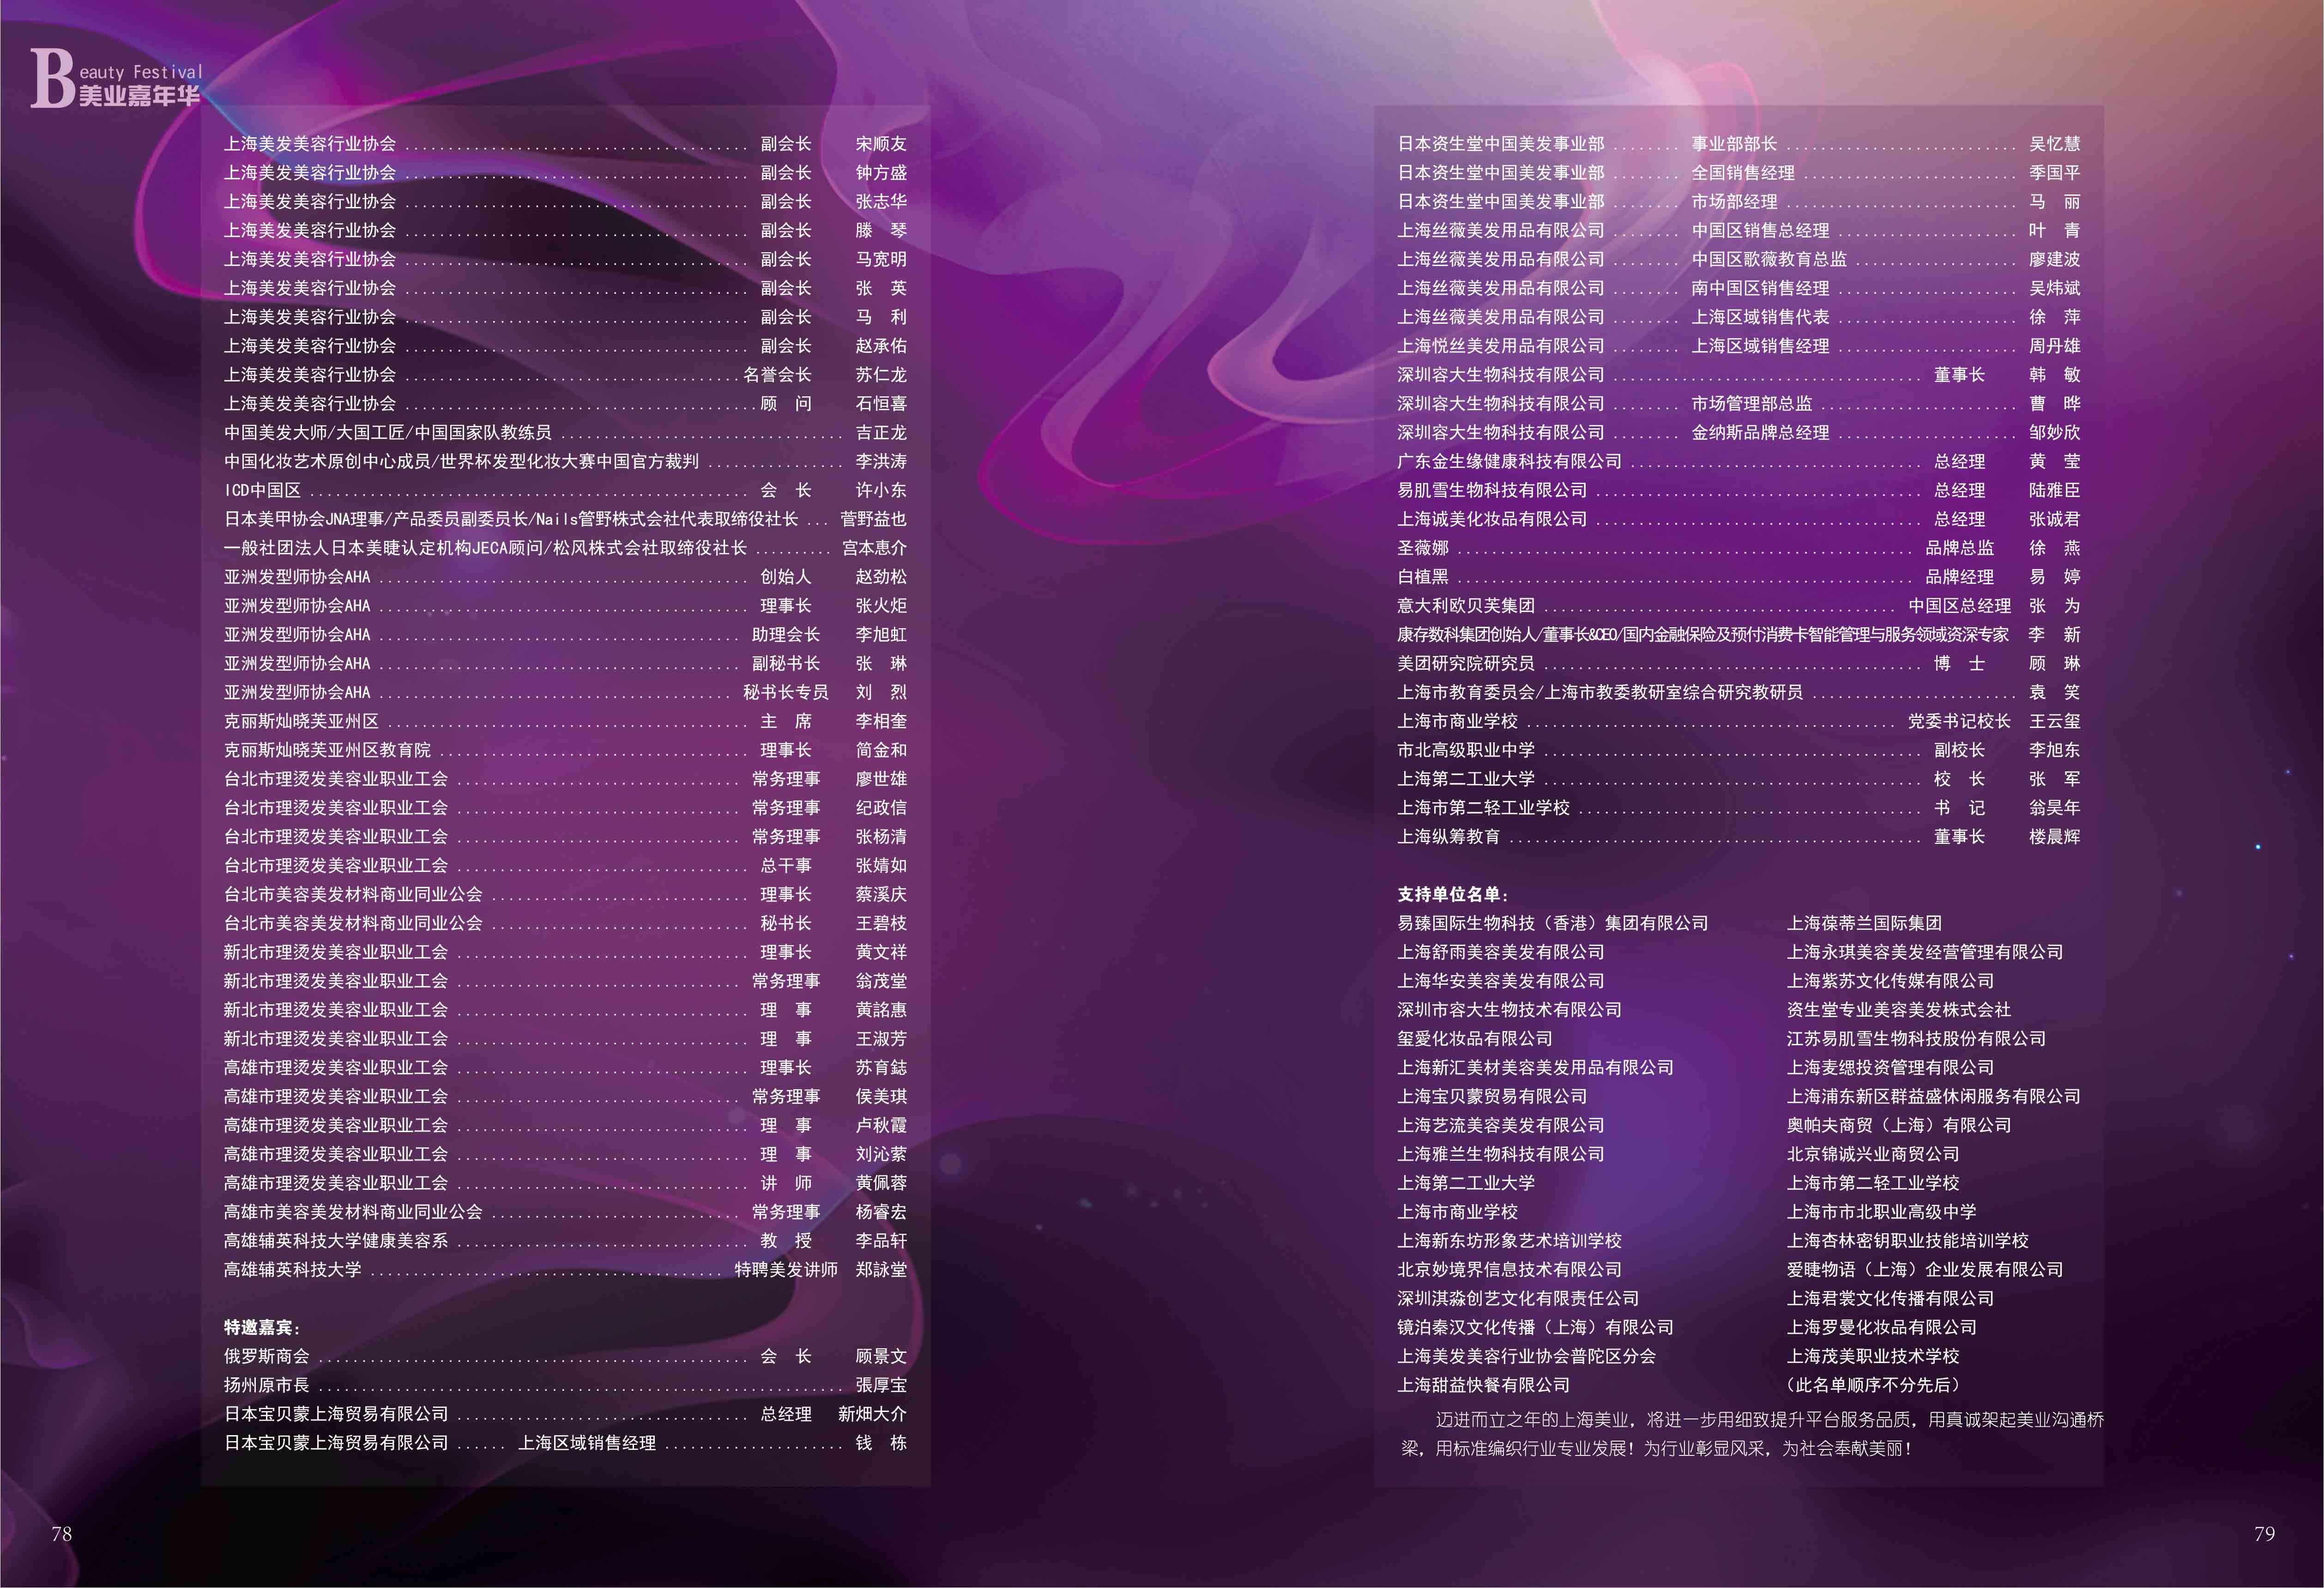Select 俄罗斯商会 under special guests

pyautogui.click(x=267, y=1356)
